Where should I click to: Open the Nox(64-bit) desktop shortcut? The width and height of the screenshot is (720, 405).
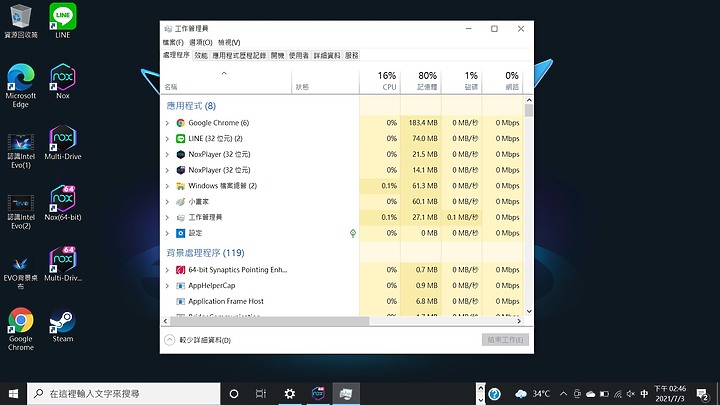[62, 203]
